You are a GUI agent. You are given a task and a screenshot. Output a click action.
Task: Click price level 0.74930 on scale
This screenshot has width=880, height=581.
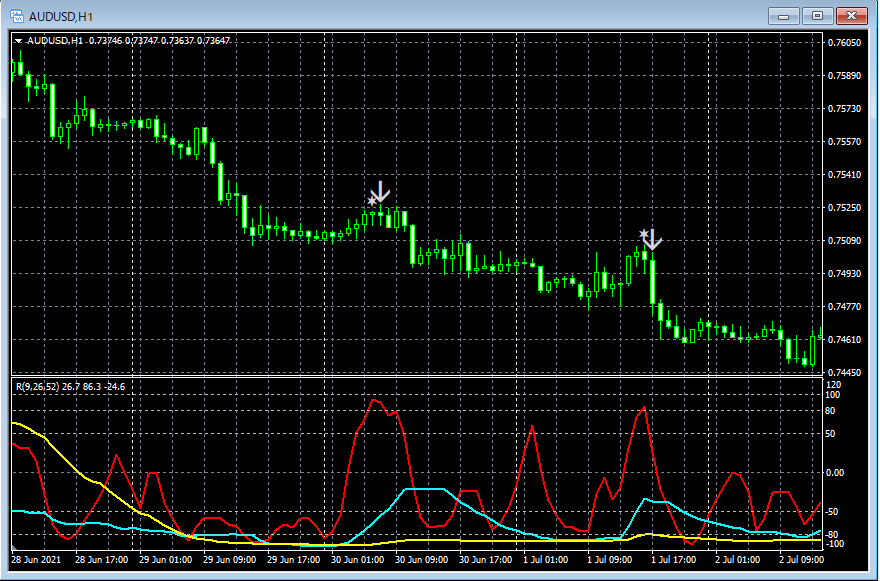click(x=845, y=273)
